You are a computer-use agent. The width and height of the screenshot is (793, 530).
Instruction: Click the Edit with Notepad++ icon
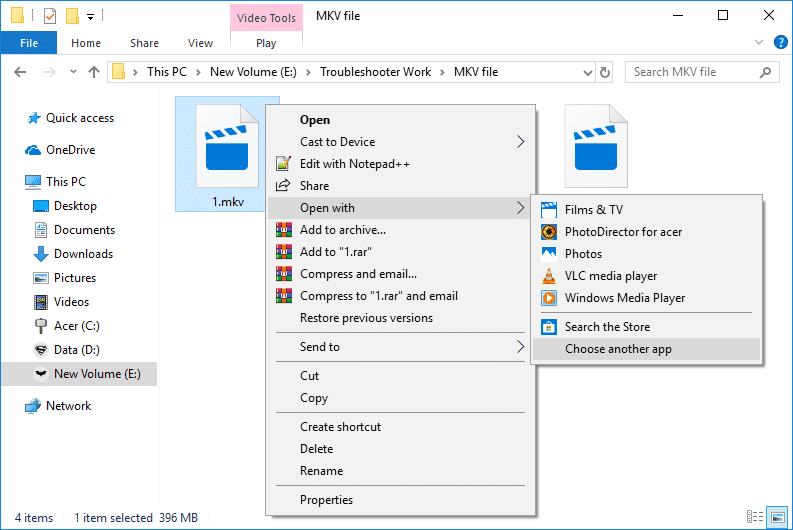click(282, 164)
